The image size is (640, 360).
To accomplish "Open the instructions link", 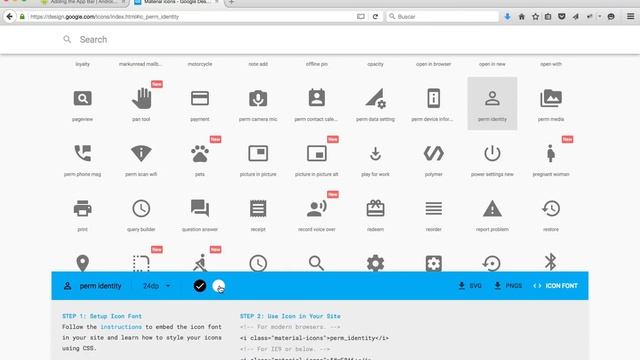I will coord(121,327).
